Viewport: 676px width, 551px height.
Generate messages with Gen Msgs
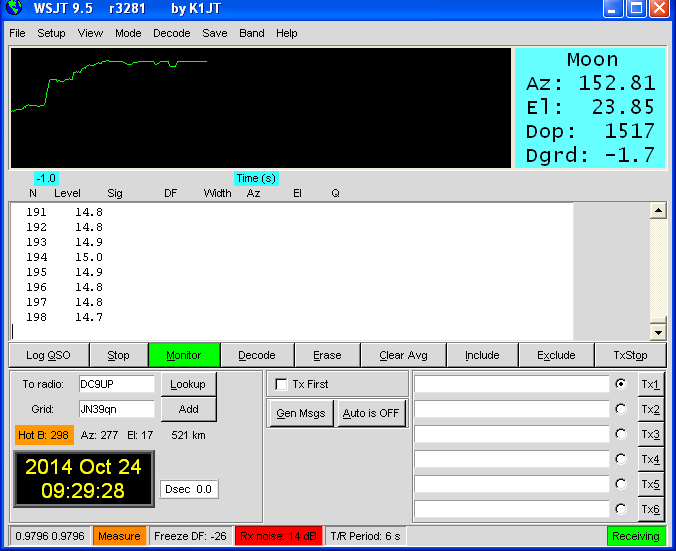300,413
